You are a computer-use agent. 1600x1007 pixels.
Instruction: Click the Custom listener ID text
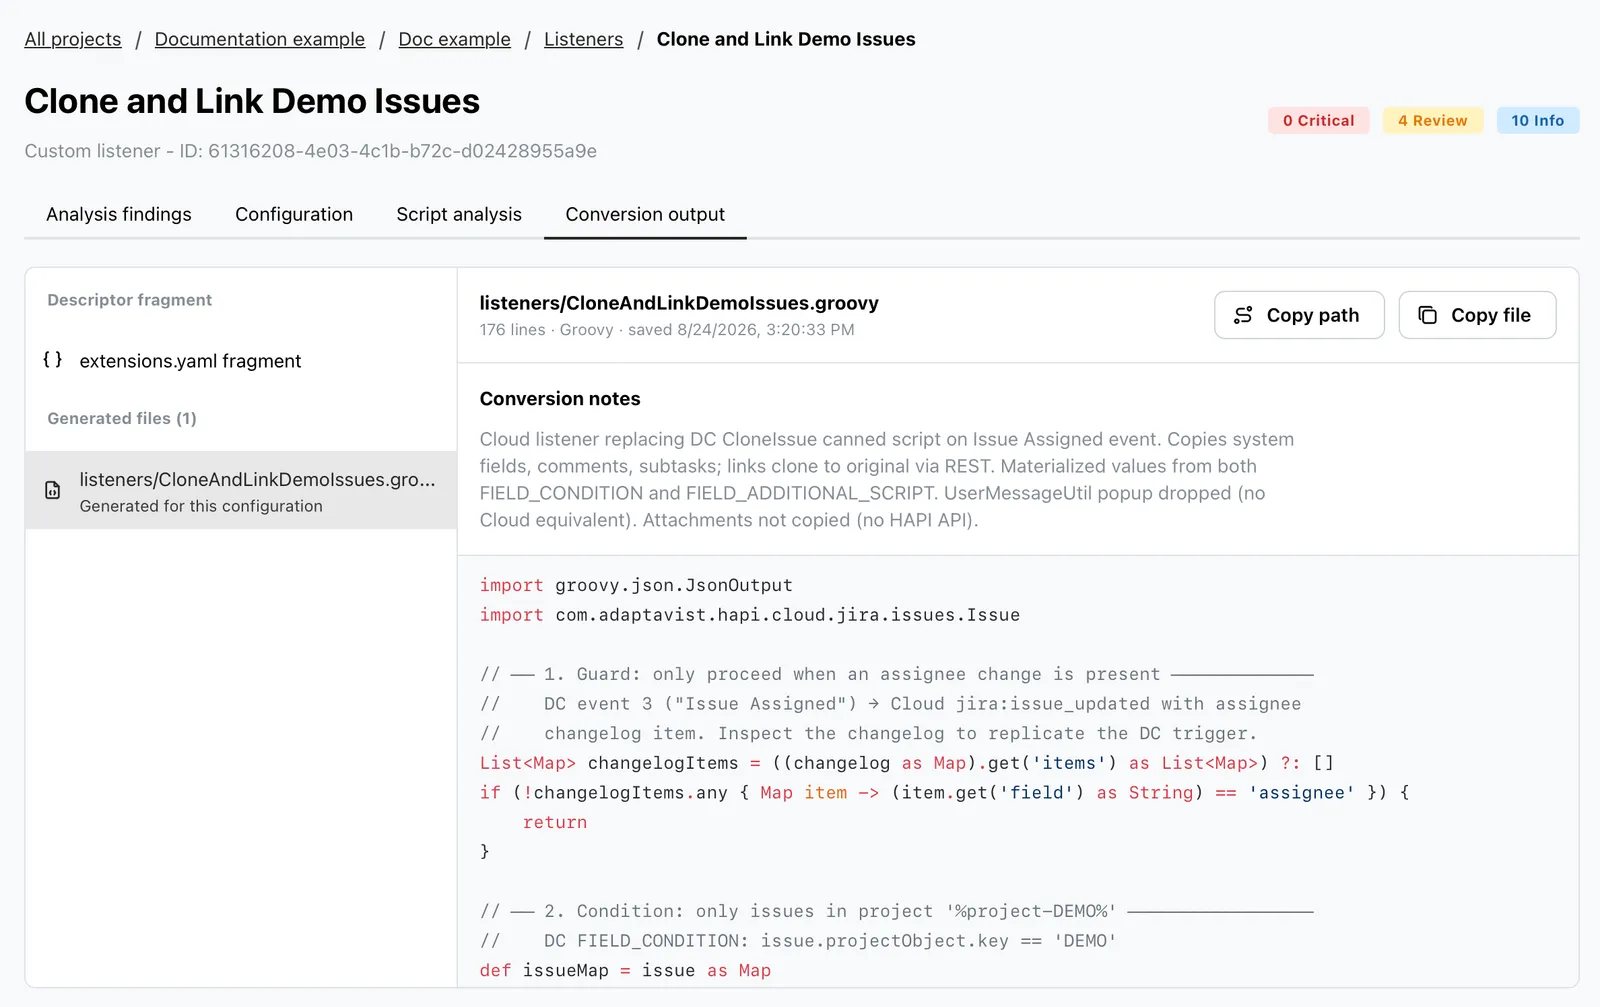pos(310,151)
